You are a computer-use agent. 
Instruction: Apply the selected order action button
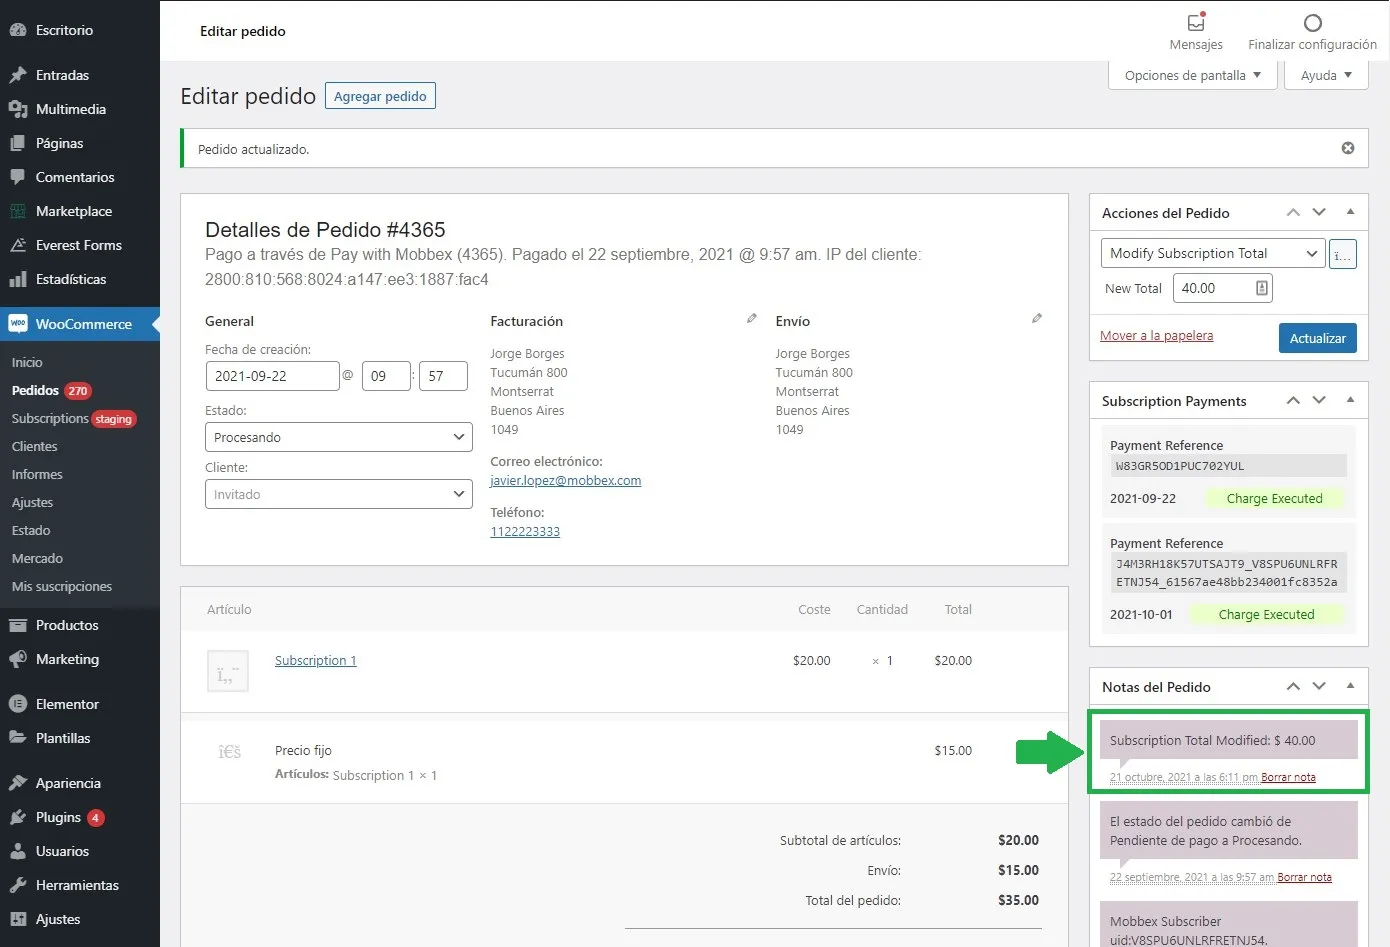click(x=1343, y=254)
